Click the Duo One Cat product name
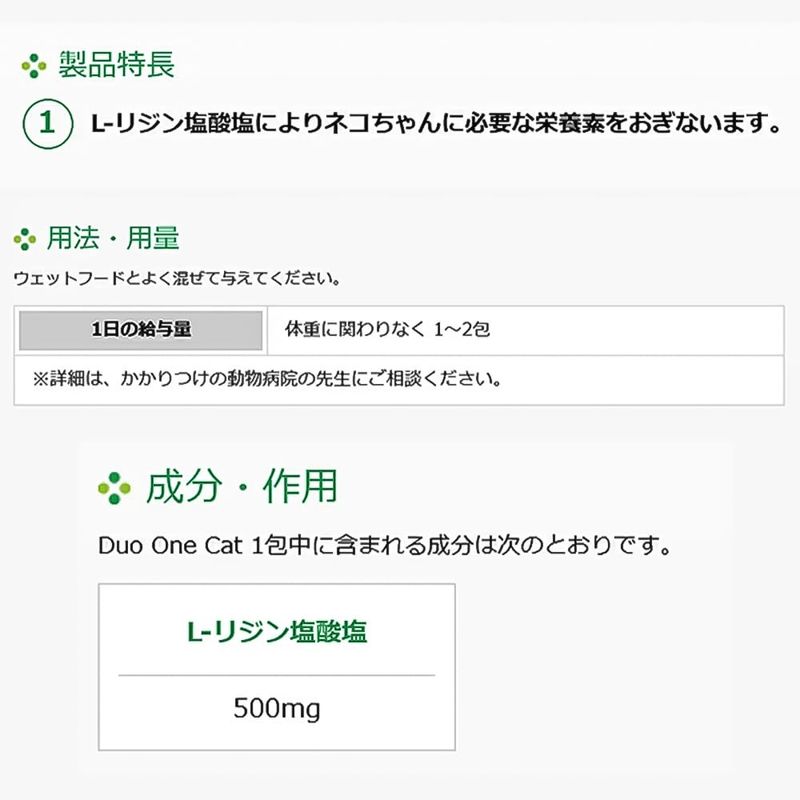Image resolution: width=800 pixels, height=800 pixels. click(x=170, y=545)
